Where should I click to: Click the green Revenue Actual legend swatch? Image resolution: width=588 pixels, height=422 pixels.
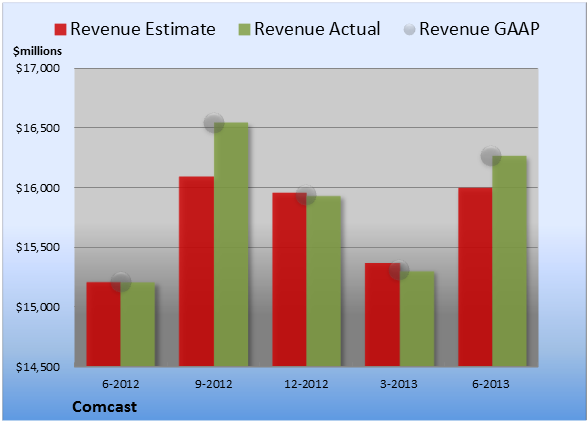point(244,29)
